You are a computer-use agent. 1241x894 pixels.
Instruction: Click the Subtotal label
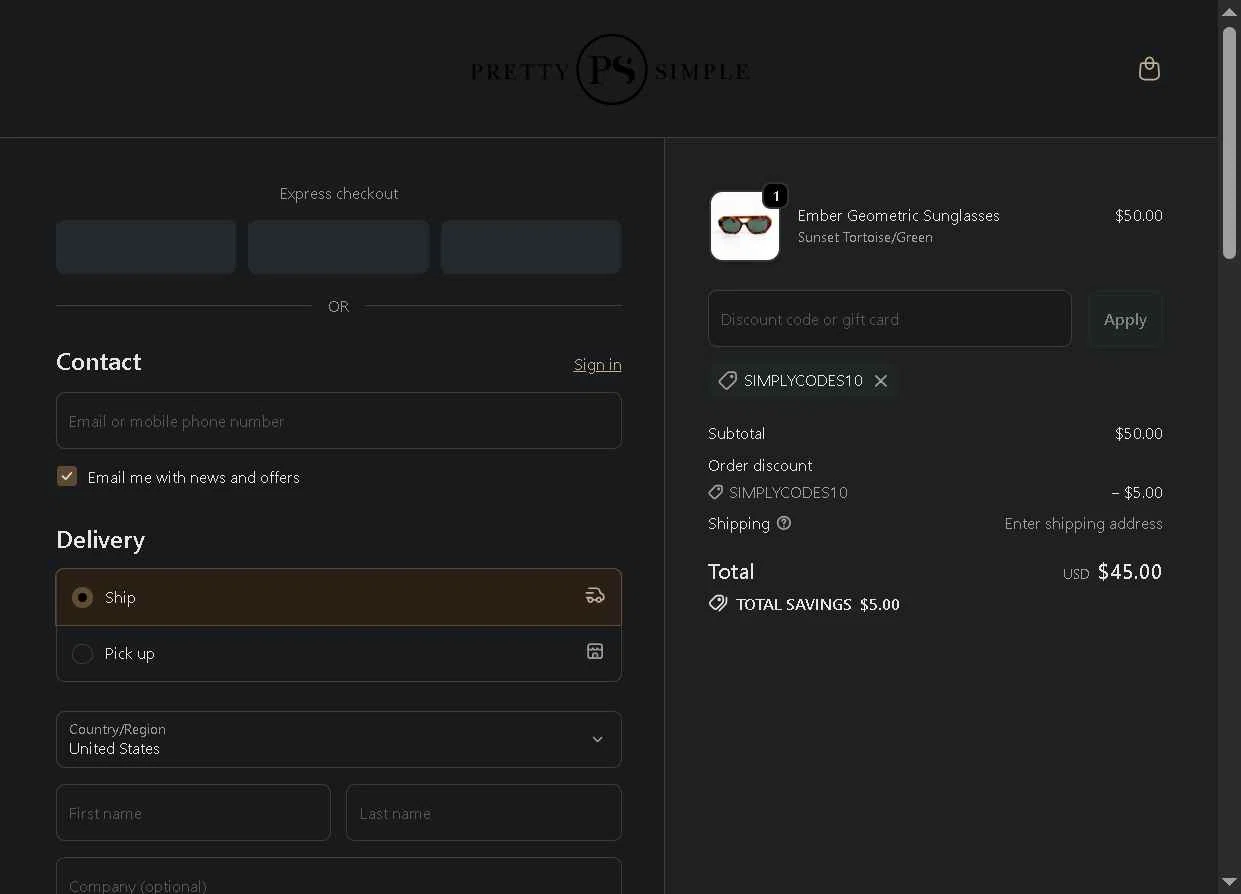[x=736, y=433]
